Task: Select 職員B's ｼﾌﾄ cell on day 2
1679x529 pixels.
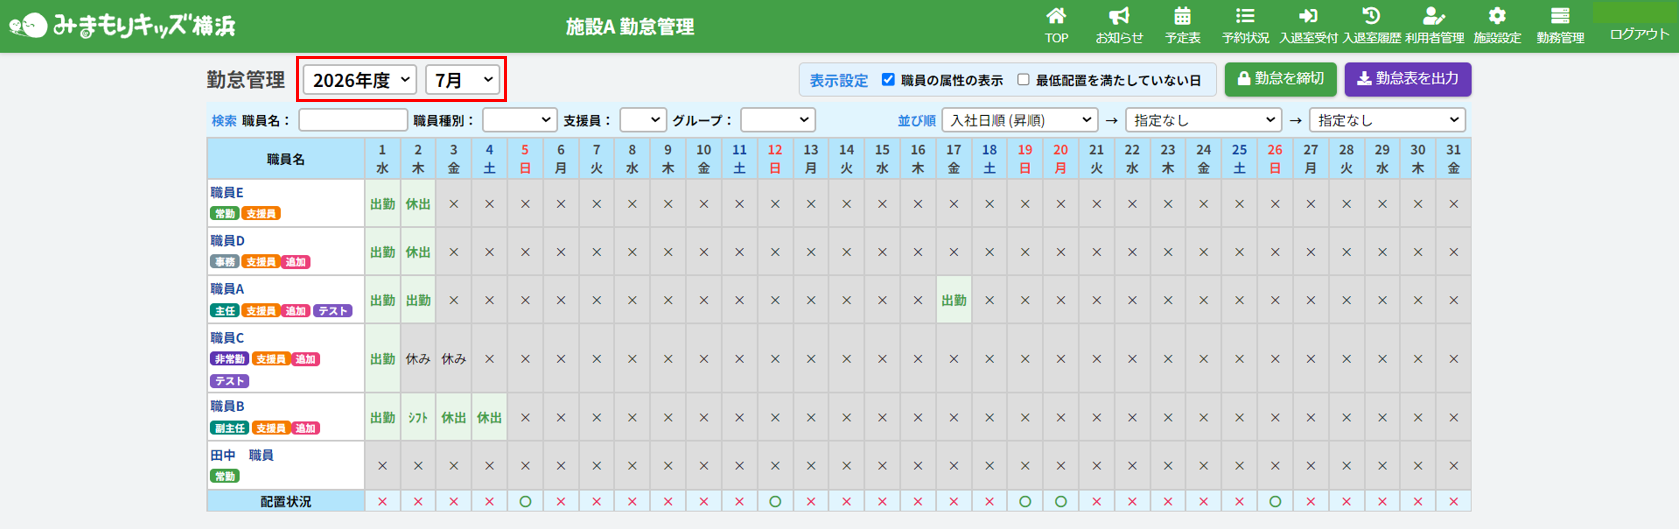Action: tap(418, 418)
